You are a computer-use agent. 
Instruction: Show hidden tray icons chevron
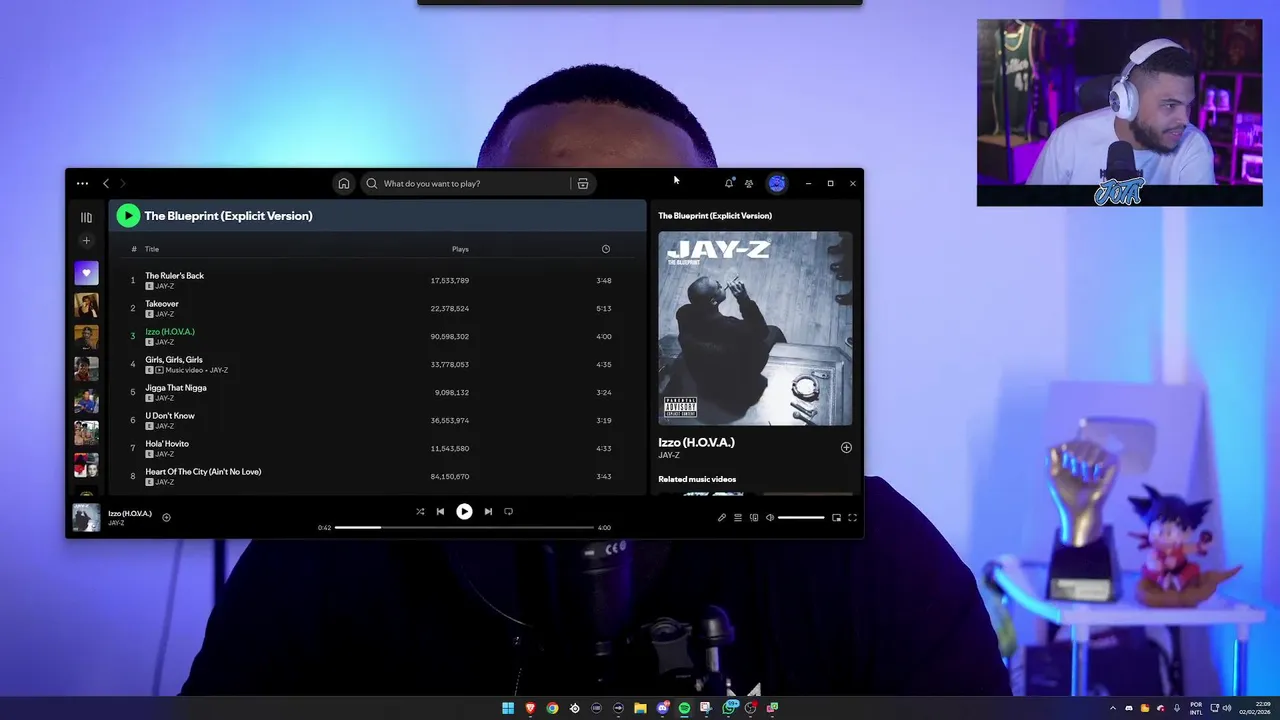(1113, 708)
